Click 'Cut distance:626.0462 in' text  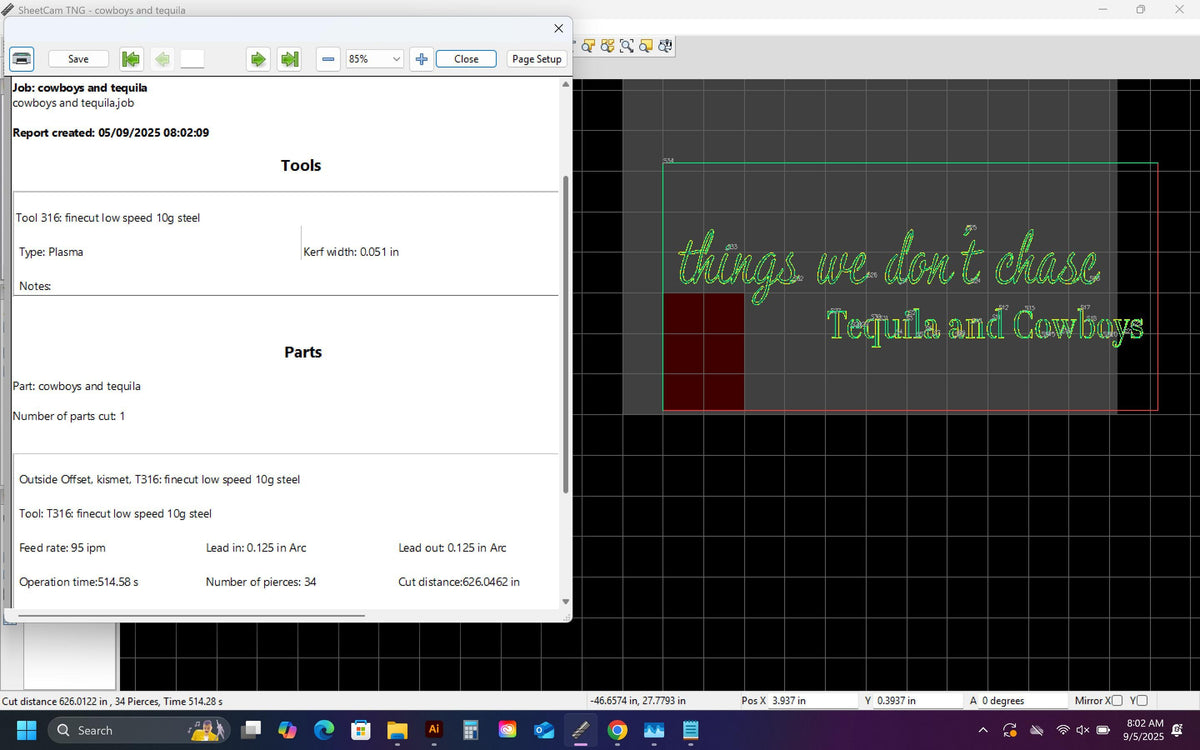459,582
